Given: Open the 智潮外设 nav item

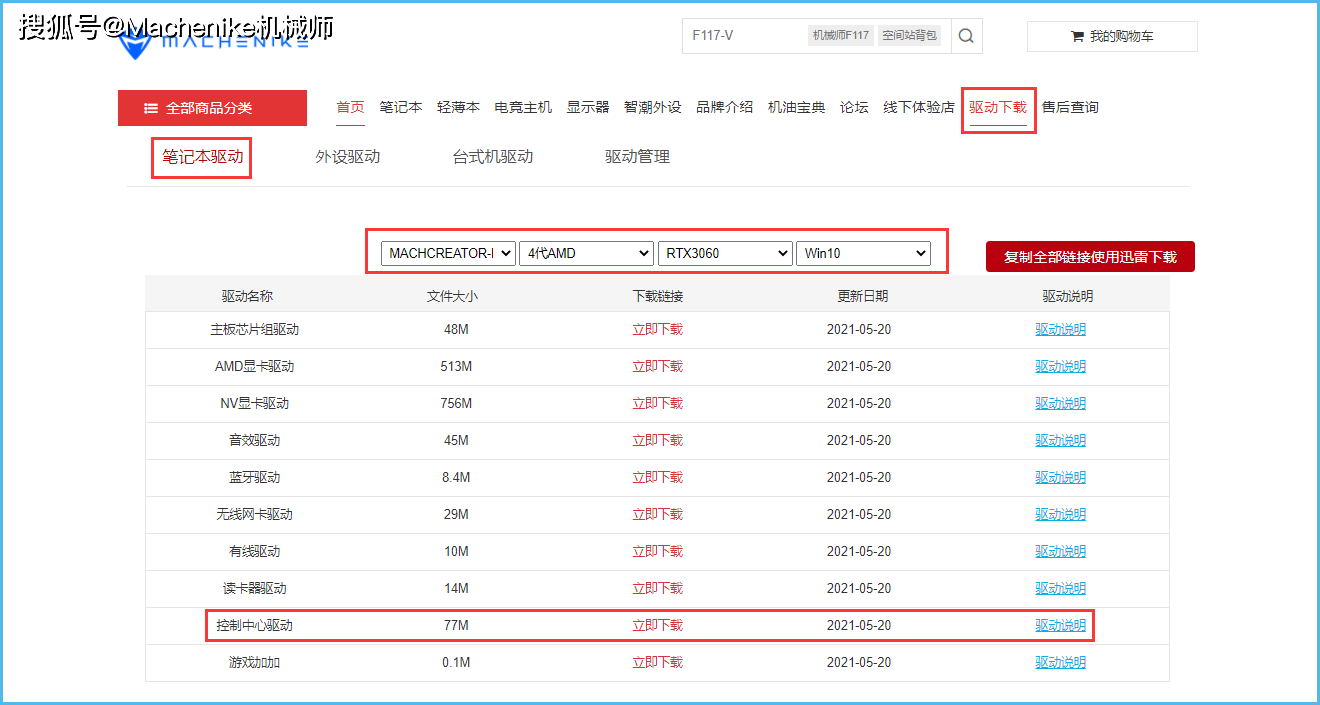Looking at the screenshot, I should click(653, 107).
